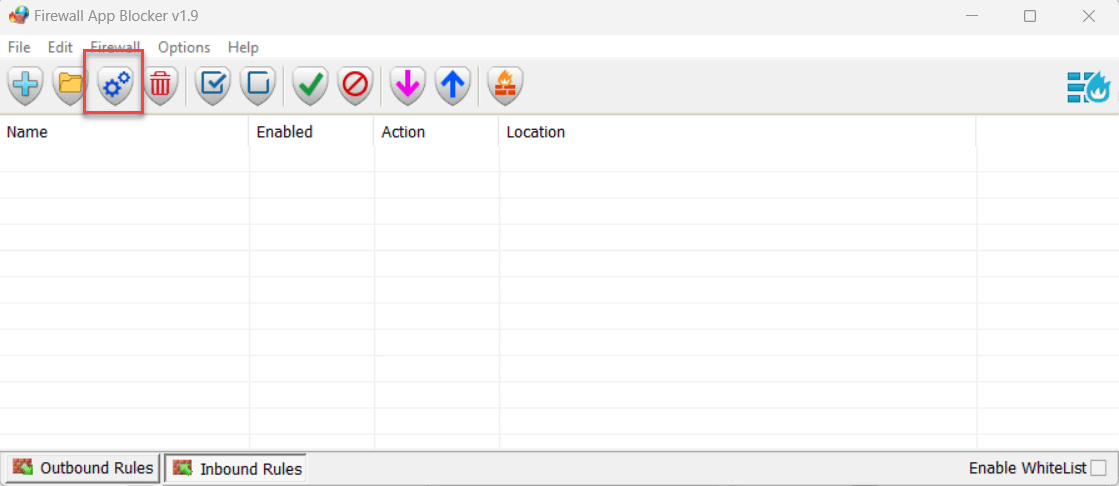Click the Check All toolbar icon
Viewport: 1119px width, 486px height.
click(213, 86)
